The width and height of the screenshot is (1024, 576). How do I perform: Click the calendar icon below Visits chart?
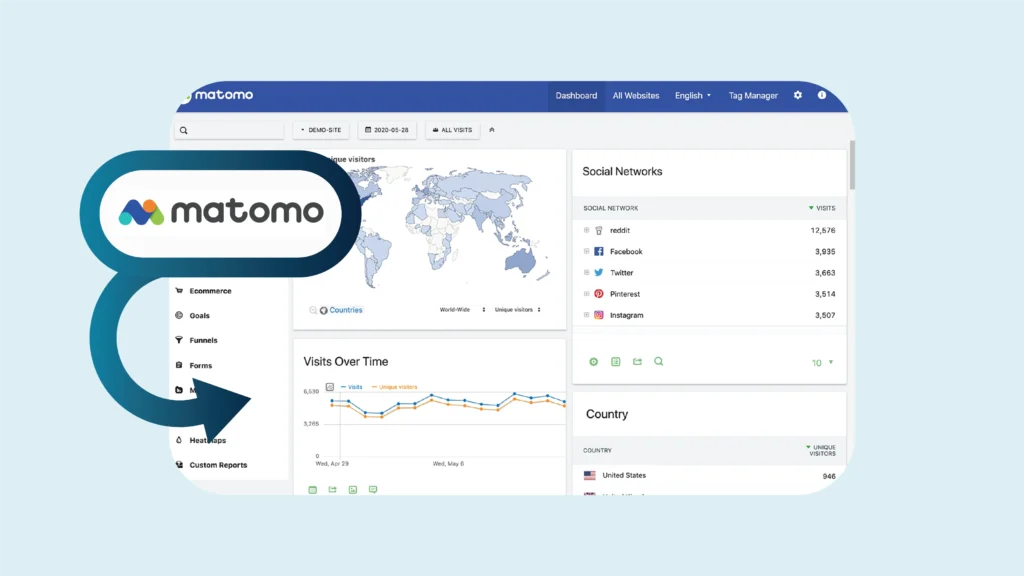pyautogui.click(x=312, y=490)
